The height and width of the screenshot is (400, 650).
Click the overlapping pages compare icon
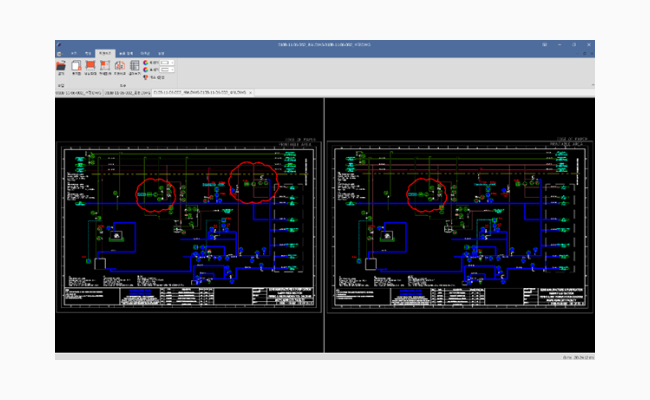point(120,65)
